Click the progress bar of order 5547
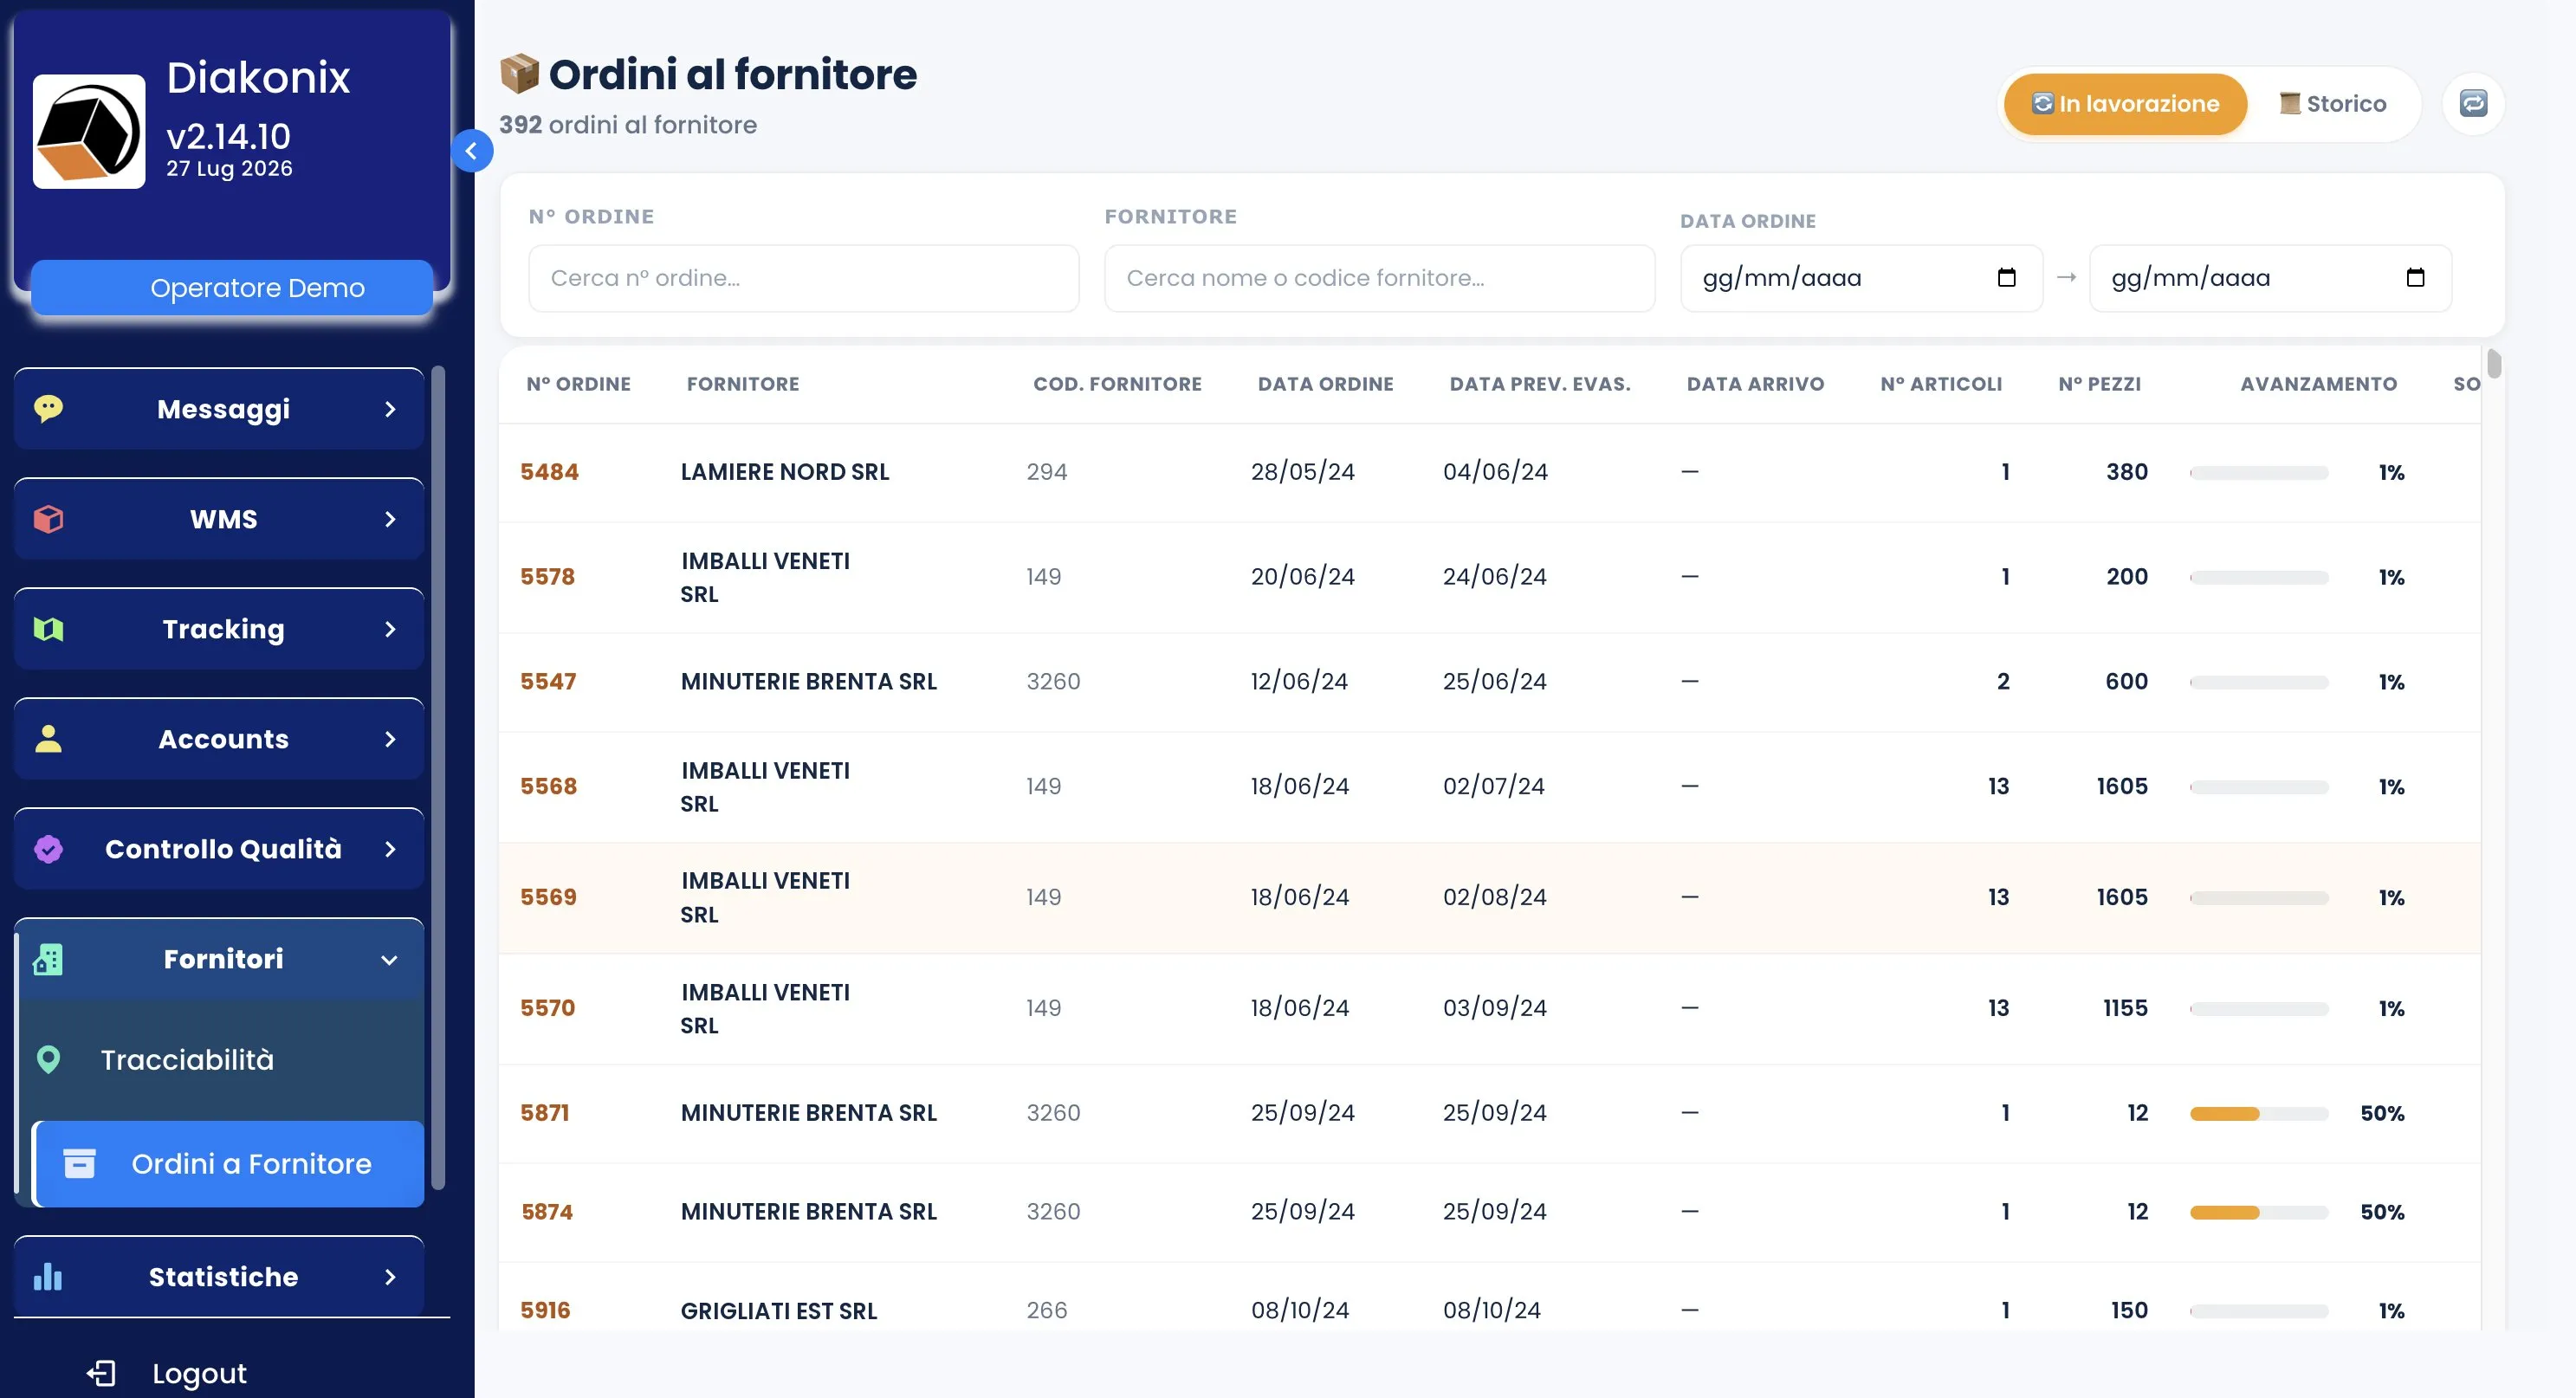 [2259, 682]
